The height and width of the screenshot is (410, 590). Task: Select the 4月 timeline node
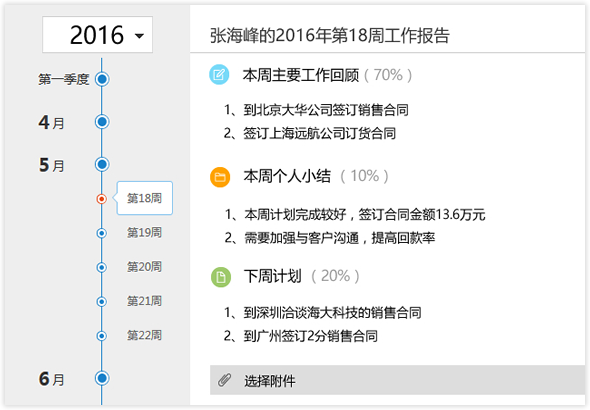[x=102, y=122]
